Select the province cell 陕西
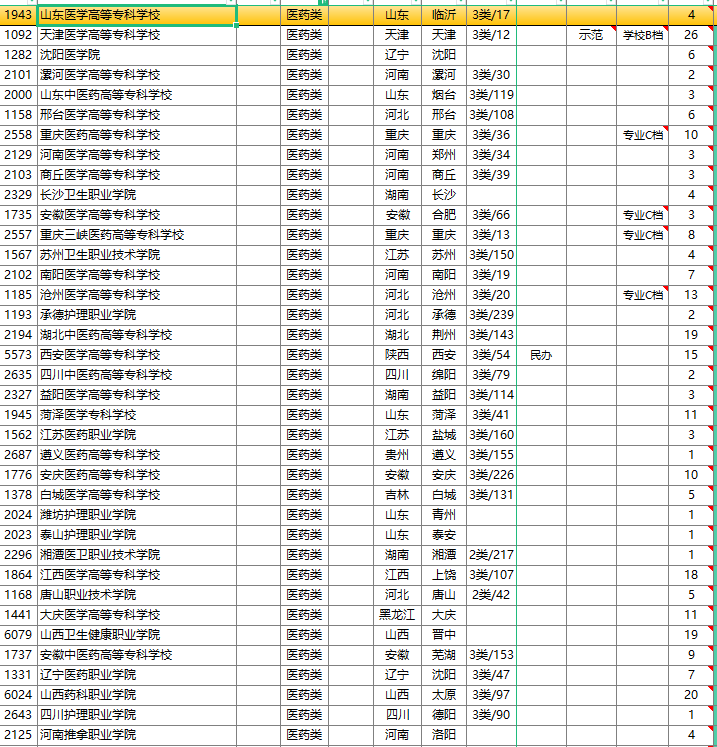Image resolution: width=717 pixels, height=747 pixels. point(397,355)
